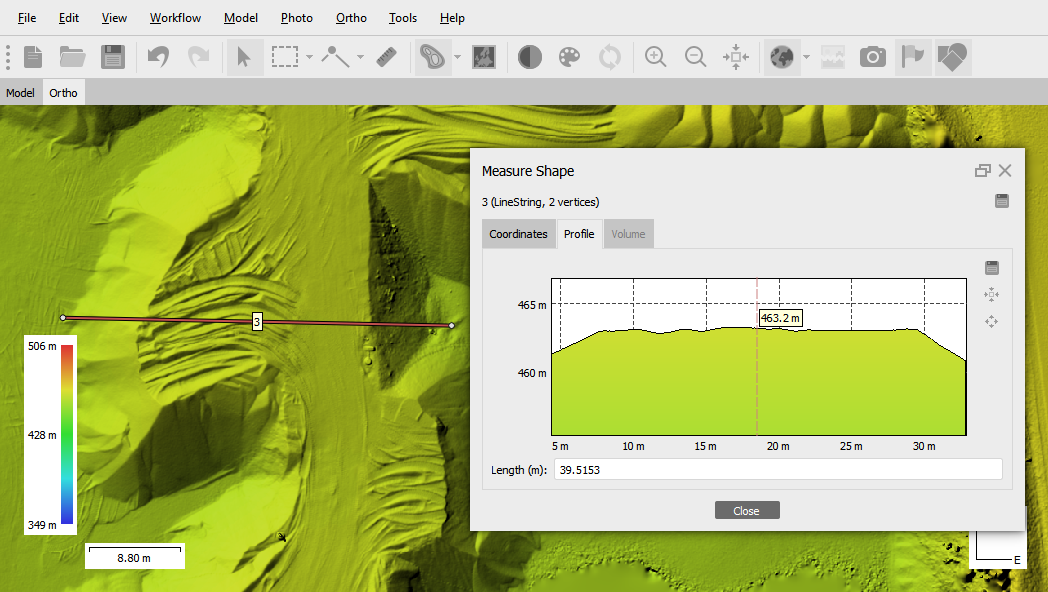Viewport: 1048px width, 592px height.
Task: Reset profile chart view icon
Action: (x=992, y=295)
